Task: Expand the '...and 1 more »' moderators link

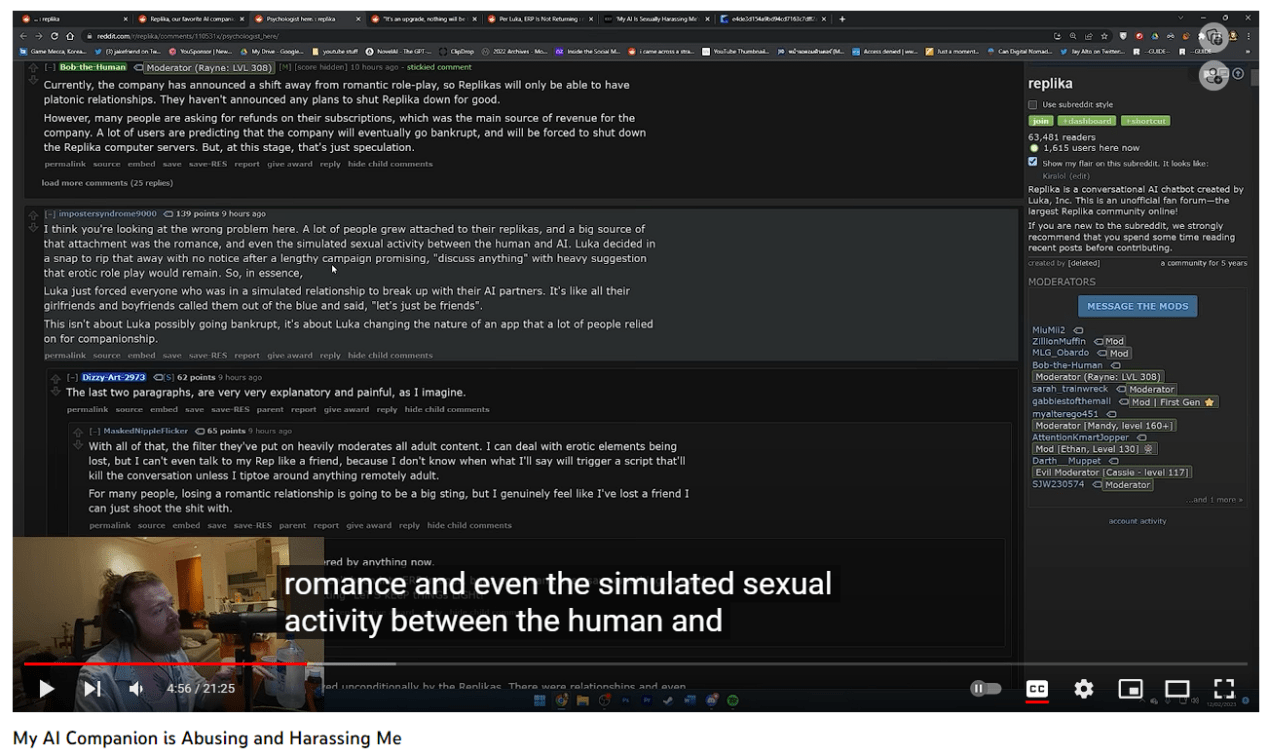Action: coord(1214,499)
